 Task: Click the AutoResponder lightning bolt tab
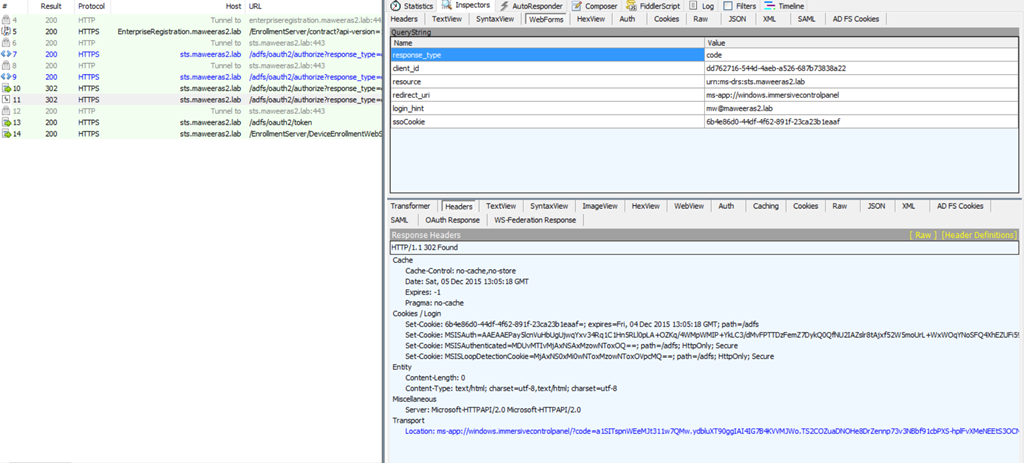(539, 6)
